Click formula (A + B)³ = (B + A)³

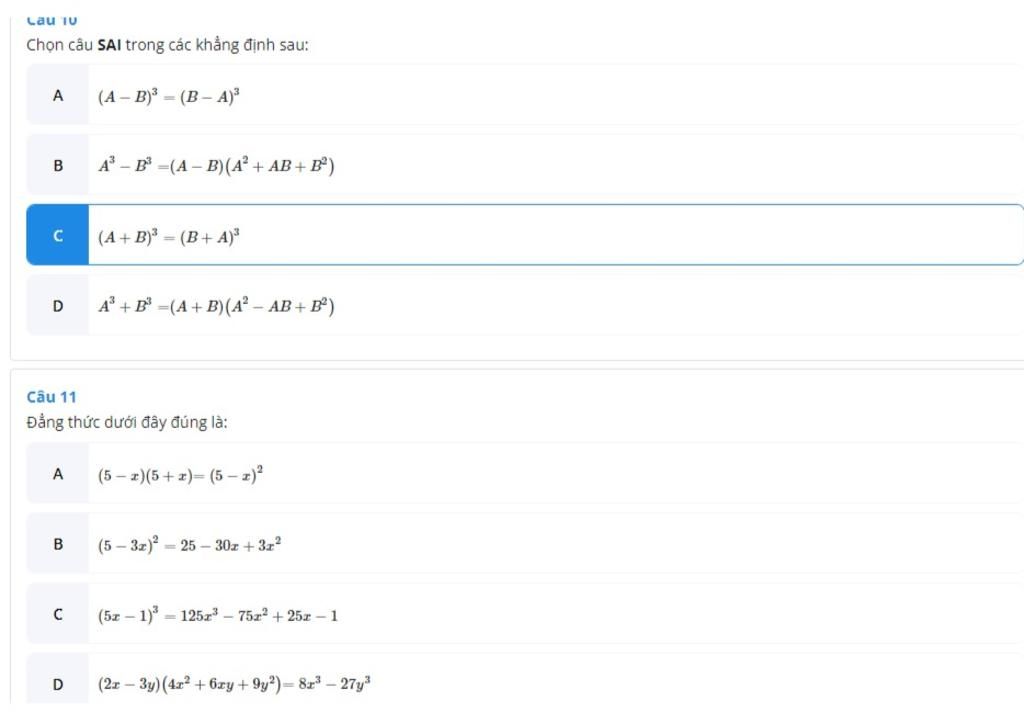click(x=168, y=236)
